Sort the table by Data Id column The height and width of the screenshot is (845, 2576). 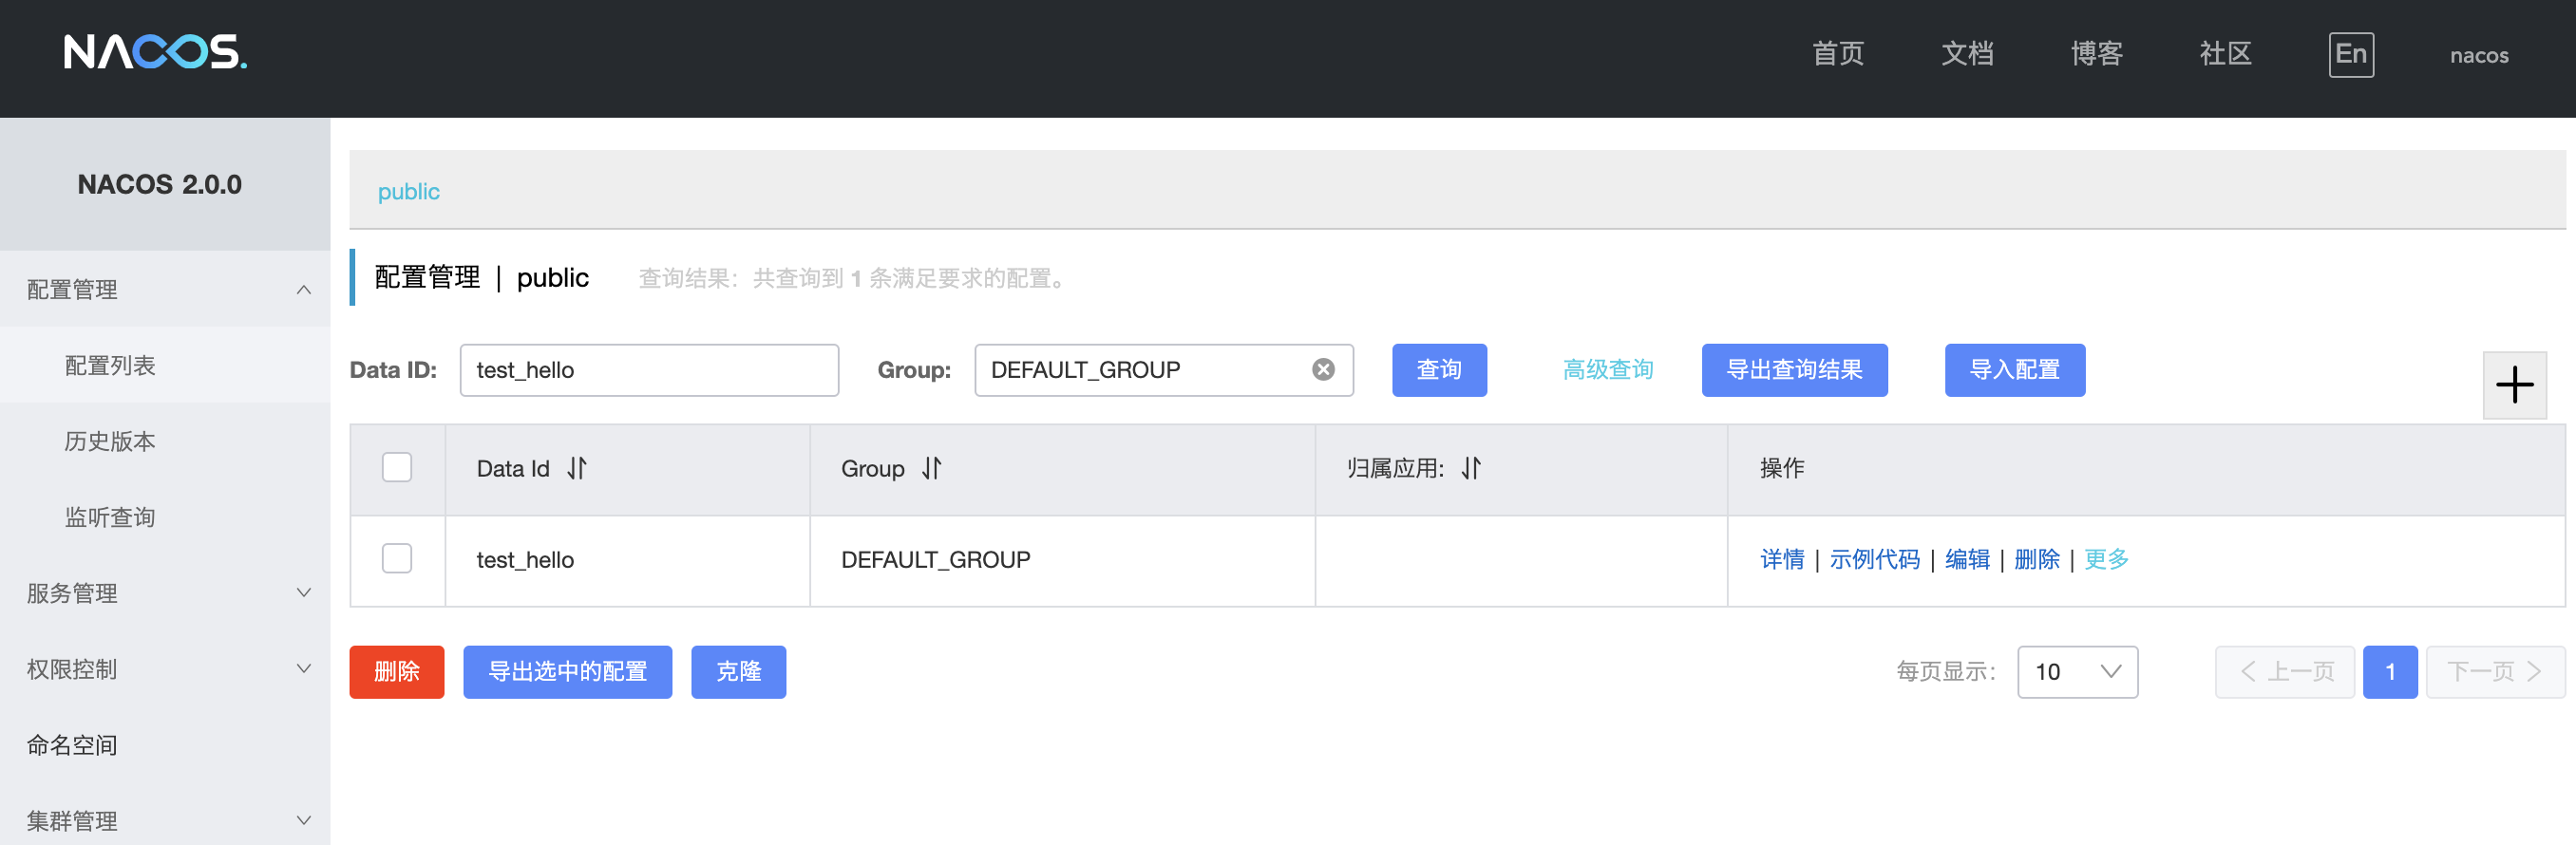(x=577, y=468)
